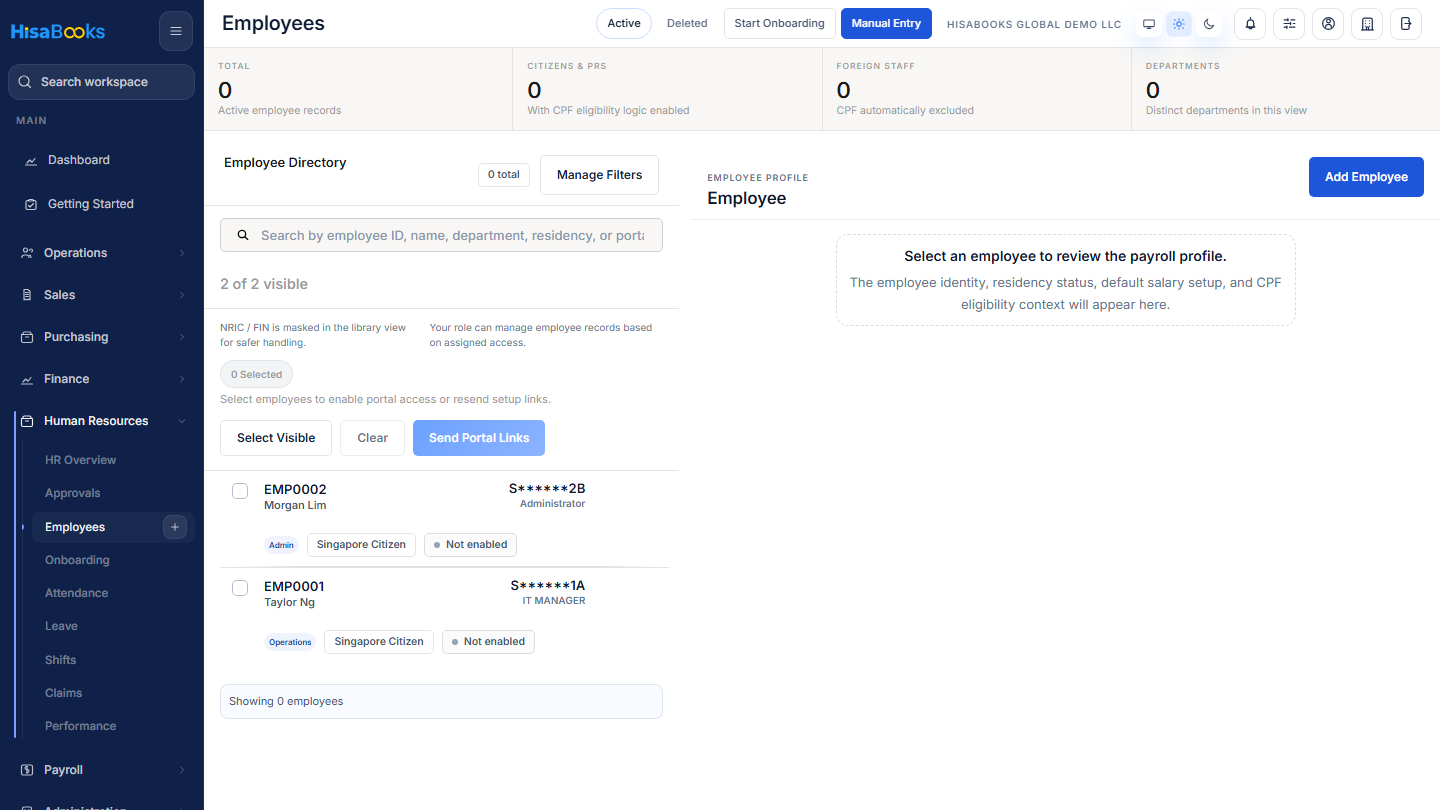Viewport: 1440px width, 810px height.
Task: Click the Dashboard chart icon
Action: tap(31, 160)
